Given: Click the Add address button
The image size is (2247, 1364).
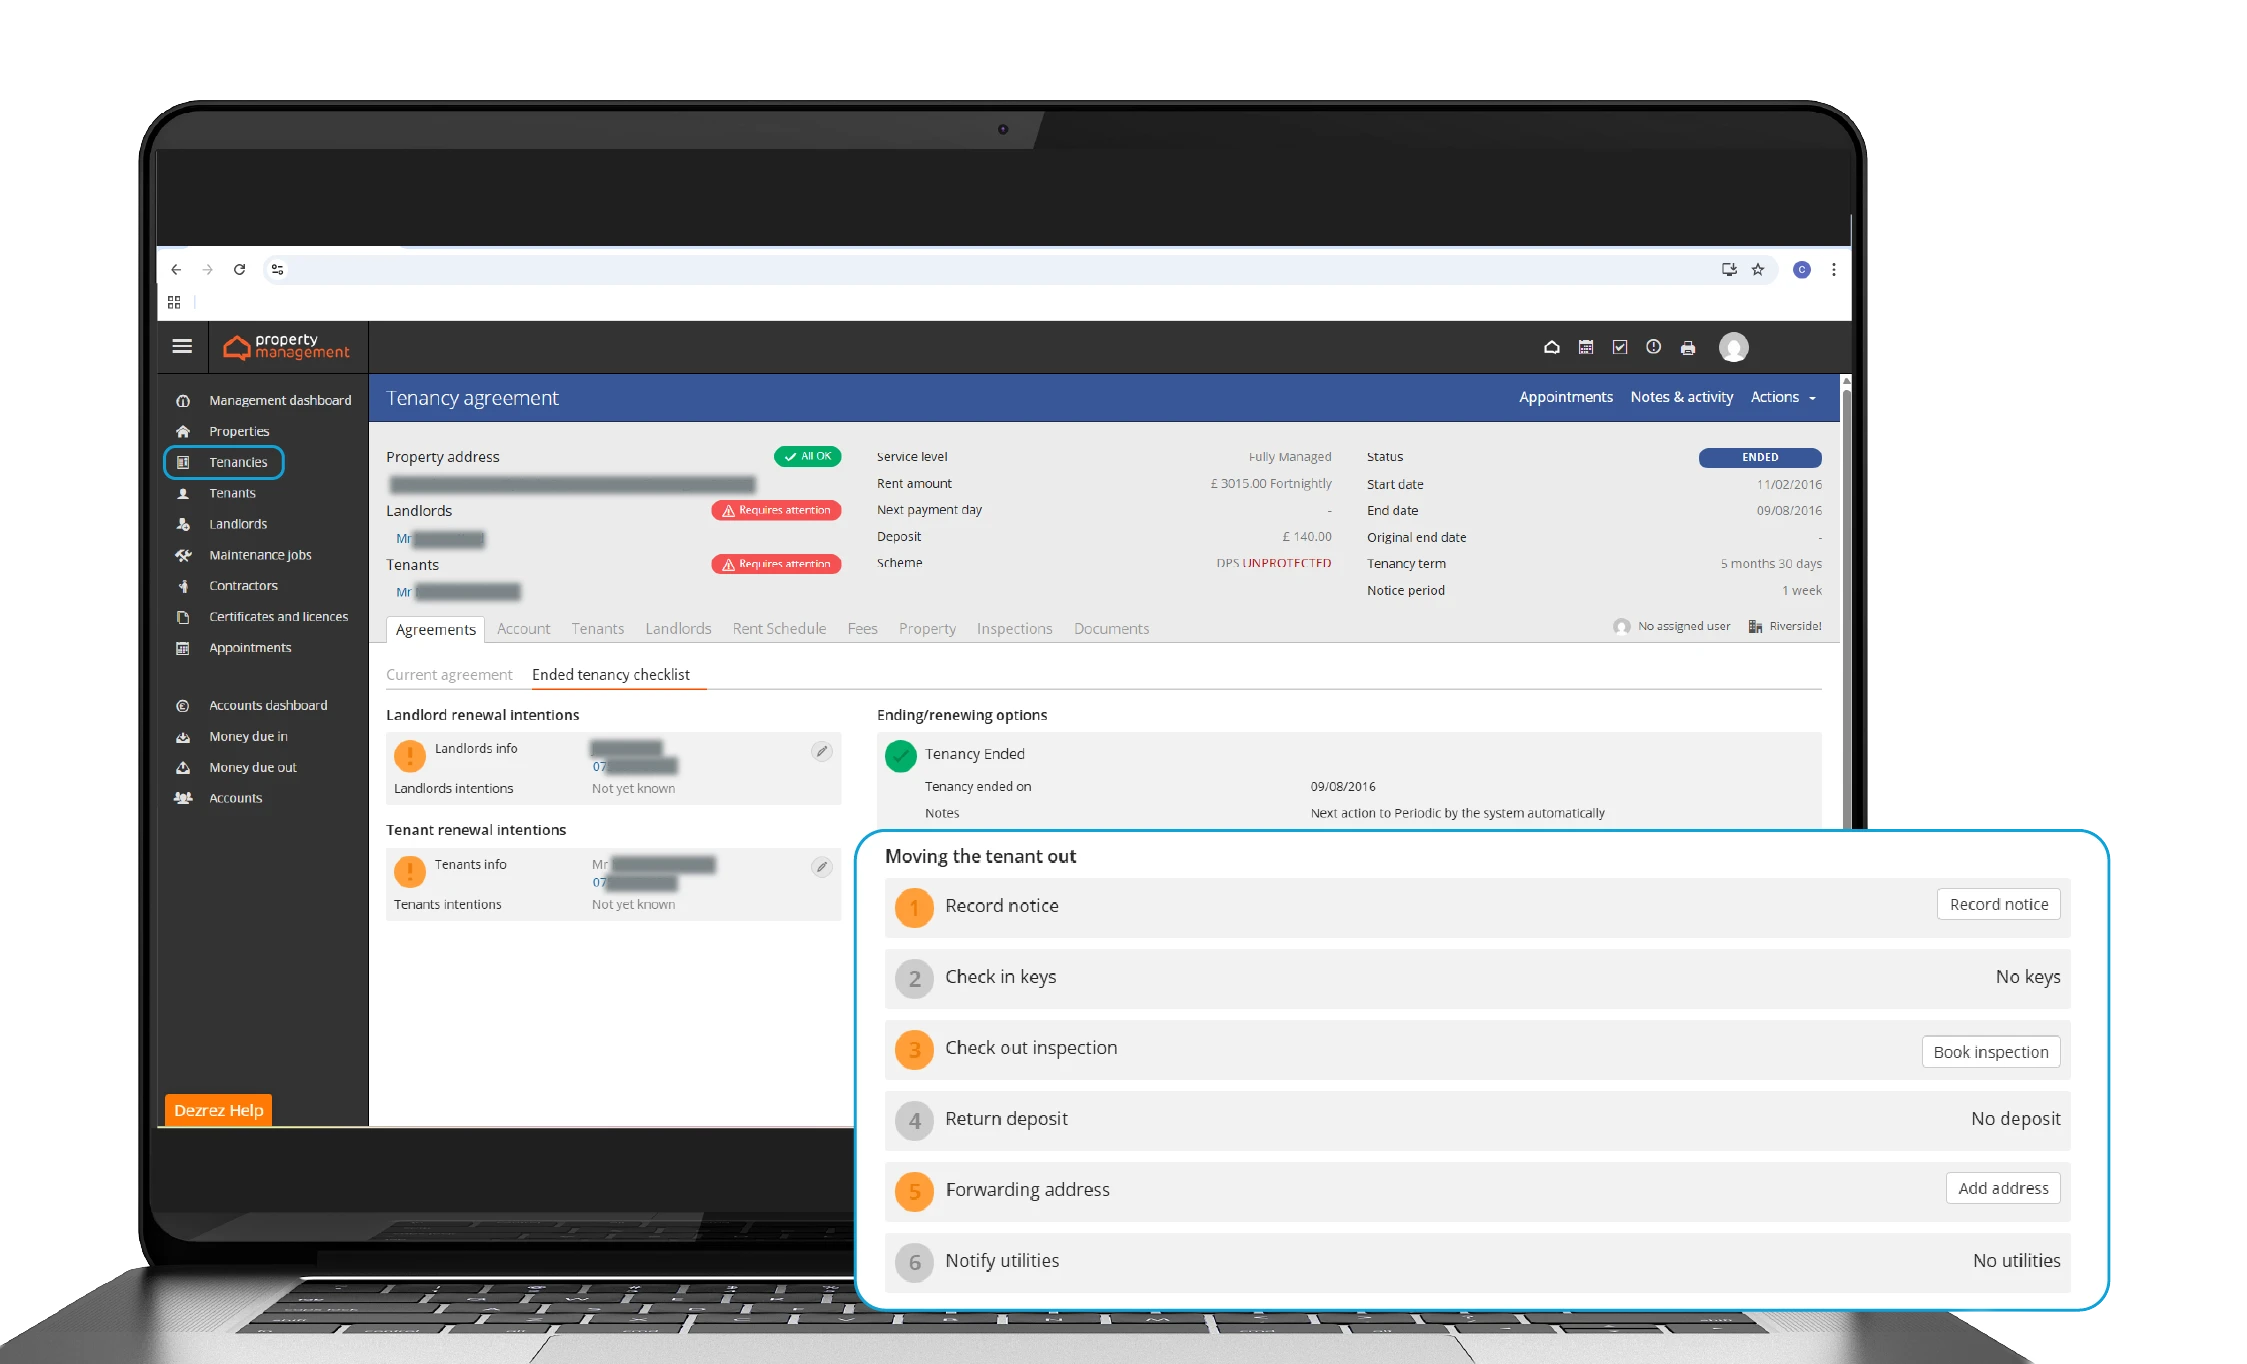Looking at the screenshot, I should click(x=2002, y=1188).
